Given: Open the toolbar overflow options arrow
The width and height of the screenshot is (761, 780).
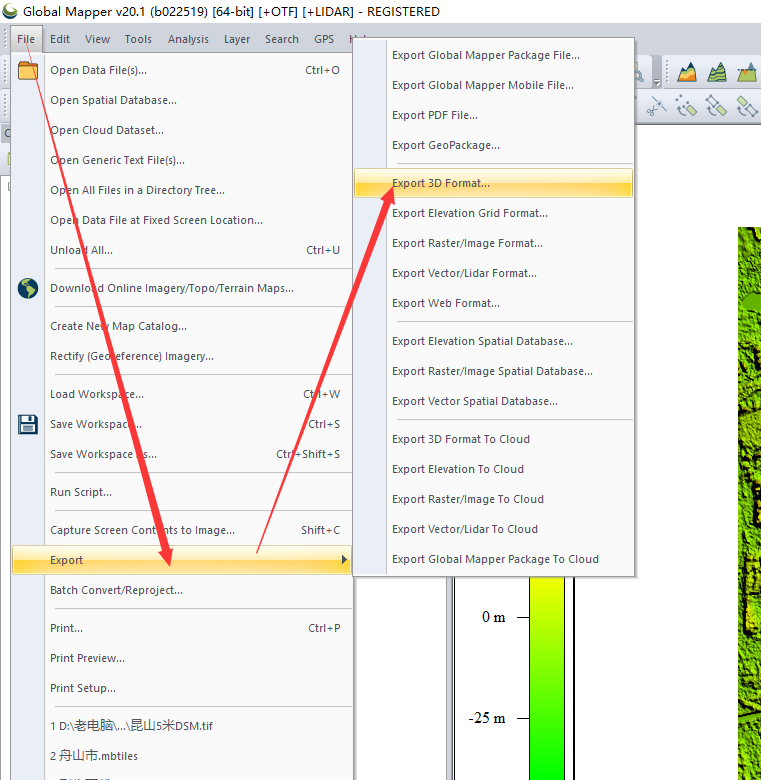Looking at the screenshot, I should [x=657, y=83].
